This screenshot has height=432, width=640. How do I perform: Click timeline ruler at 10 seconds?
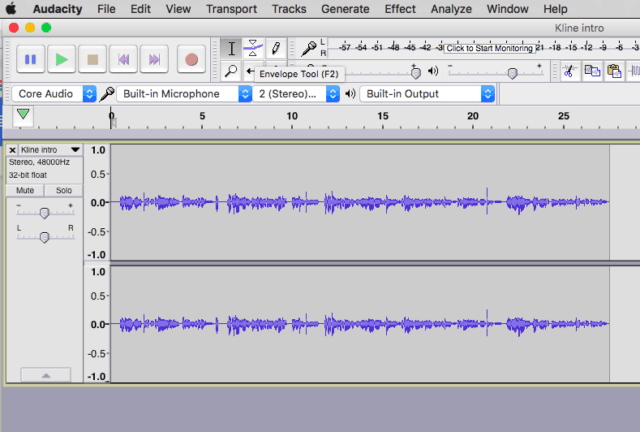[x=292, y=118]
